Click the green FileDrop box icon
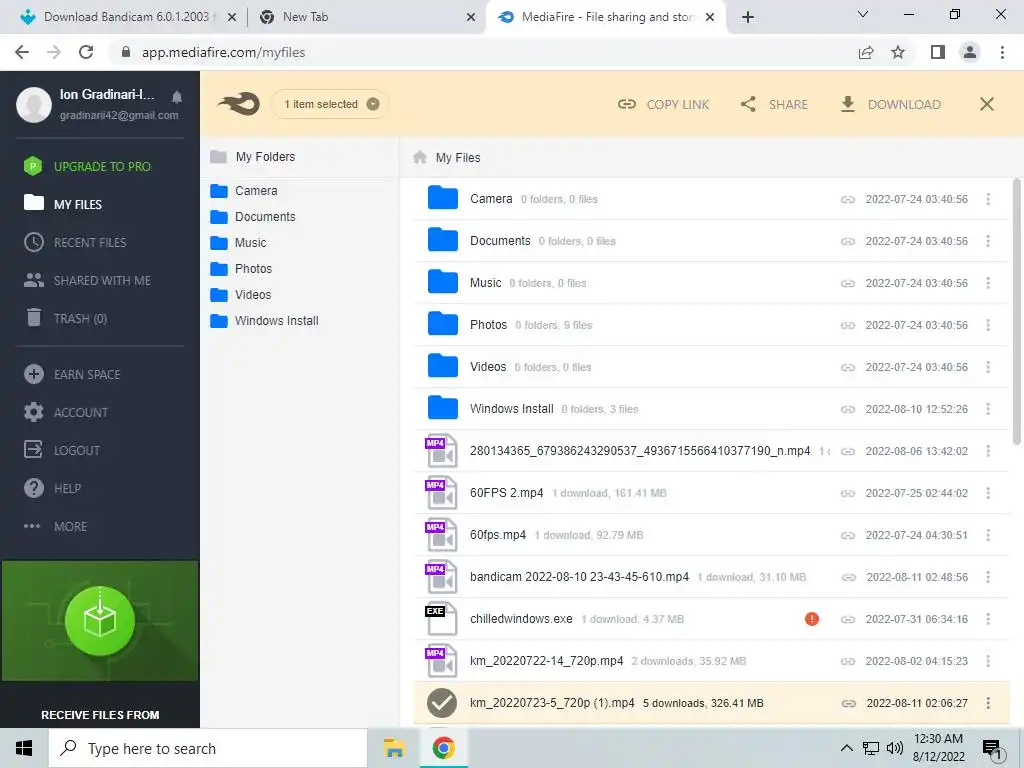 (100, 620)
